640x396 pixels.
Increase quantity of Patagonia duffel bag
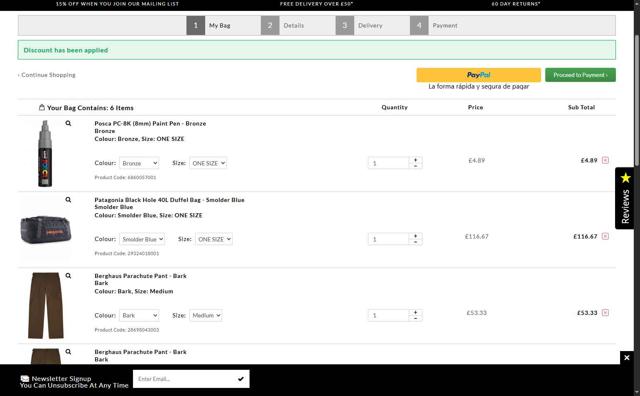pos(416,236)
